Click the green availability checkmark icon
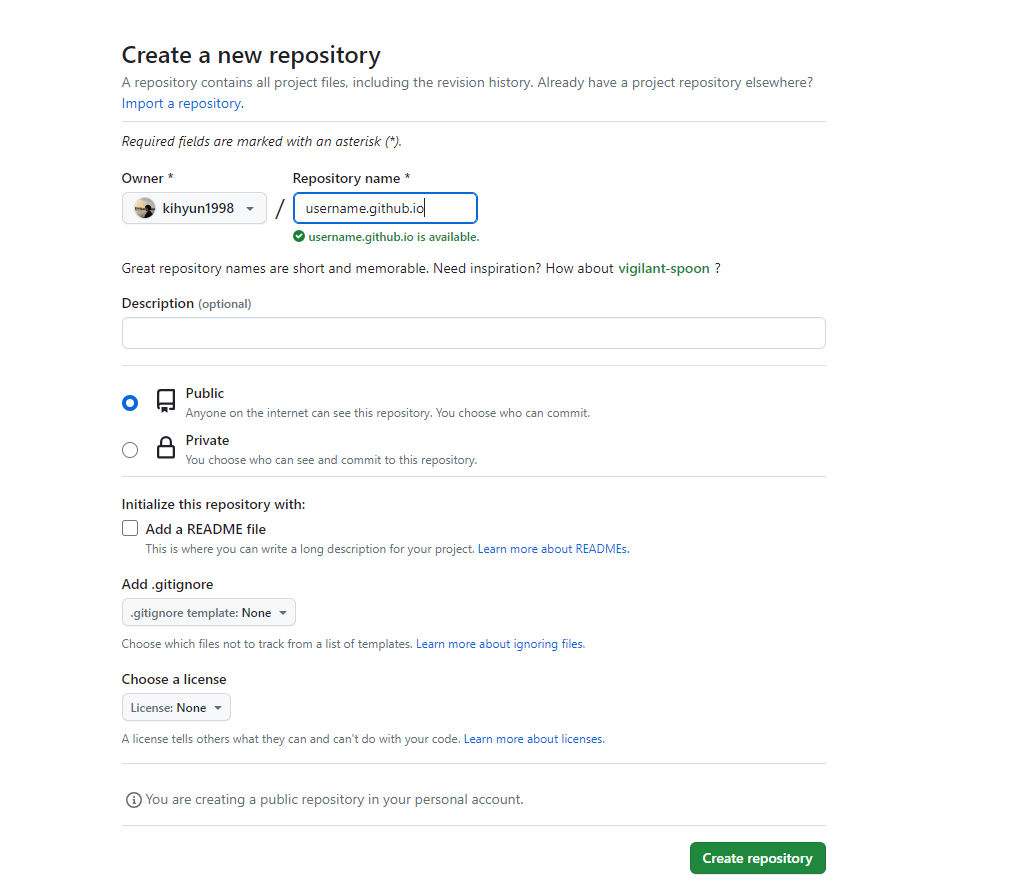The height and width of the screenshot is (888, 1028). 299,237
